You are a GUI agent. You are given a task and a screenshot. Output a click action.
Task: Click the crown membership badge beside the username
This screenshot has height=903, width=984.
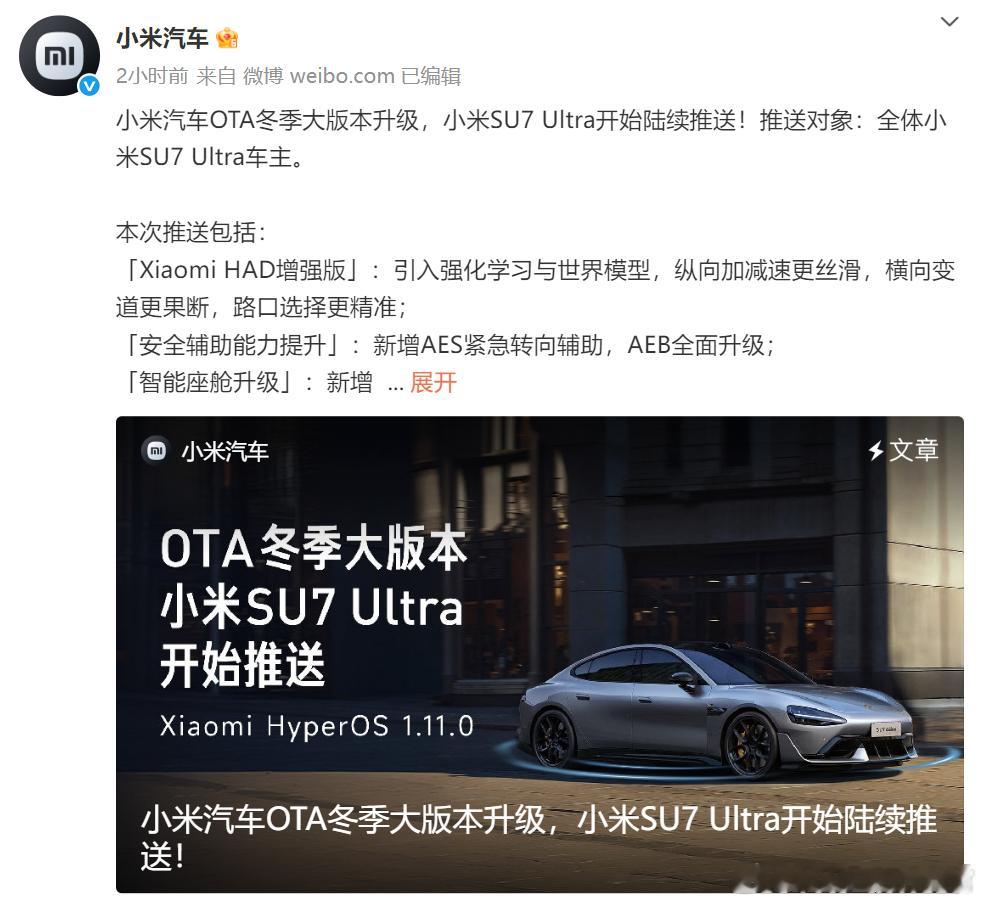[227, 39]
